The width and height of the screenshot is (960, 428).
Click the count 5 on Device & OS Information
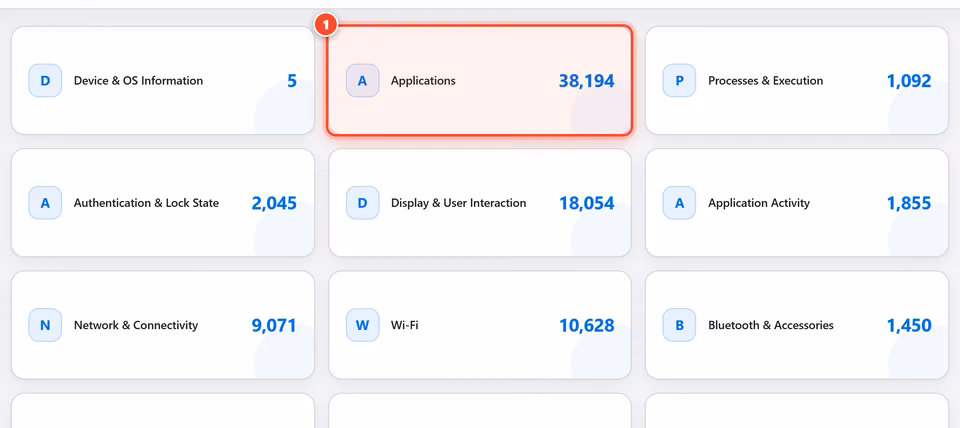pos(292,81)
